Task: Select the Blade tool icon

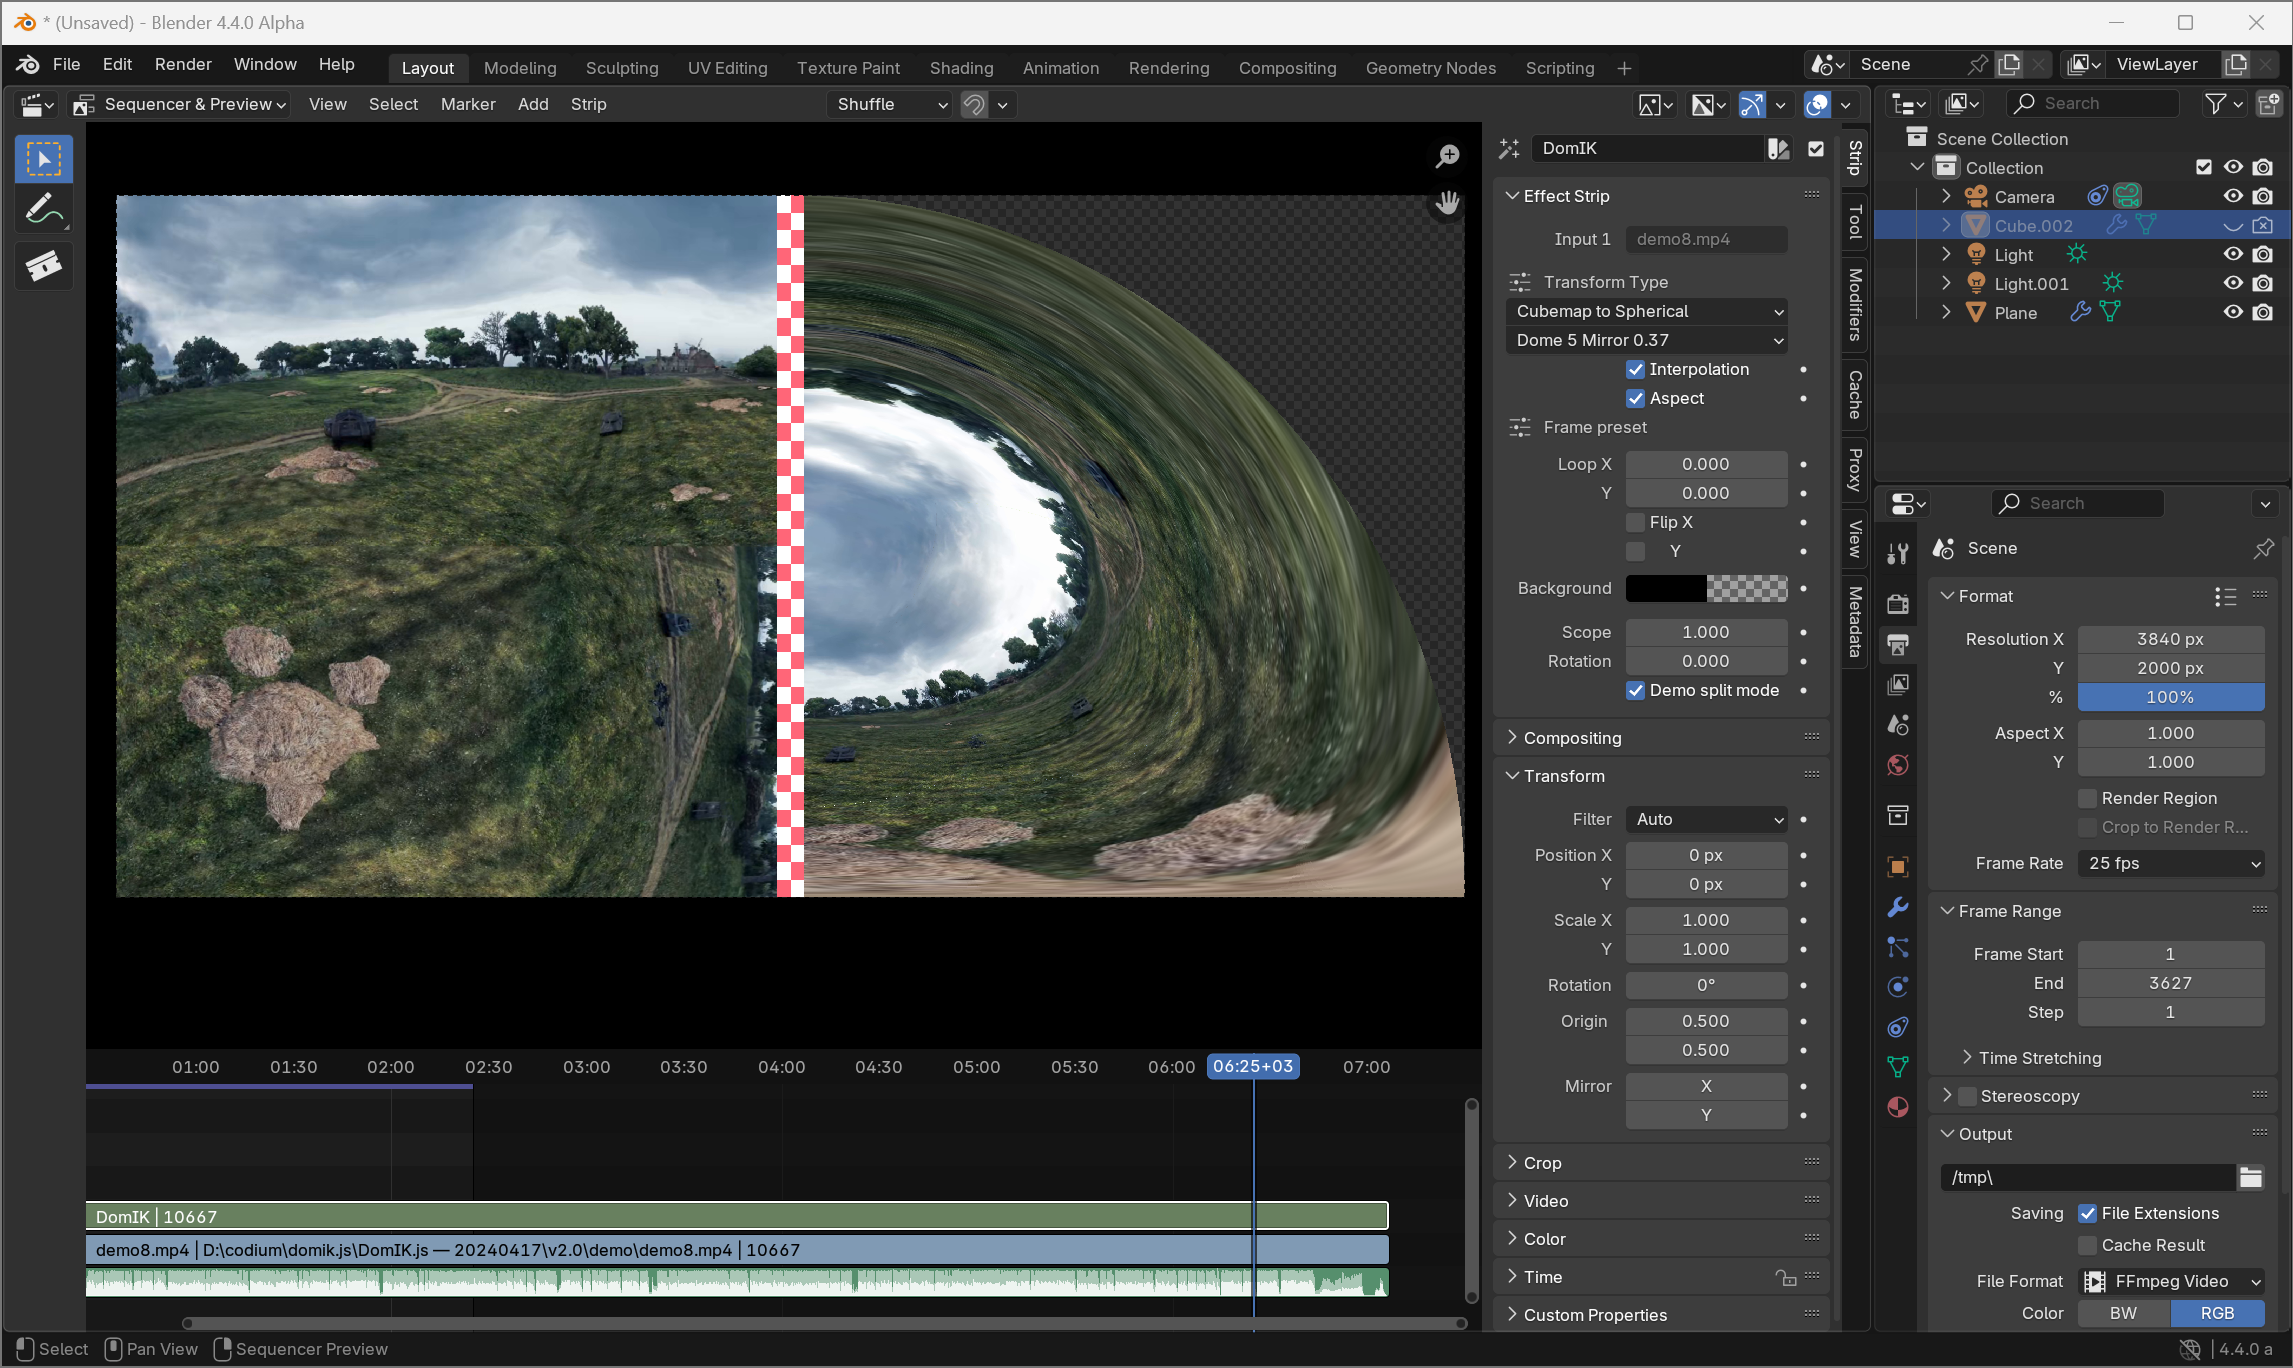Action: click(x=44, y=265)
